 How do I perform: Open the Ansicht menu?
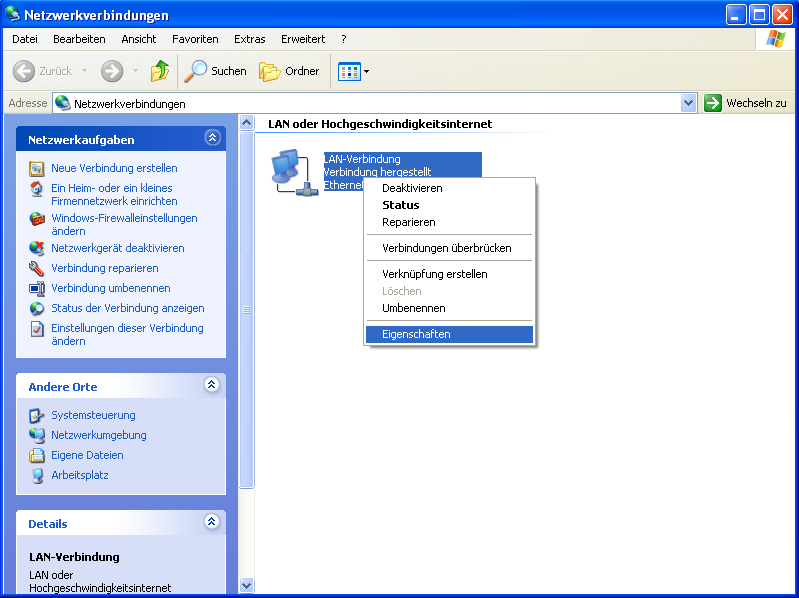139,39
